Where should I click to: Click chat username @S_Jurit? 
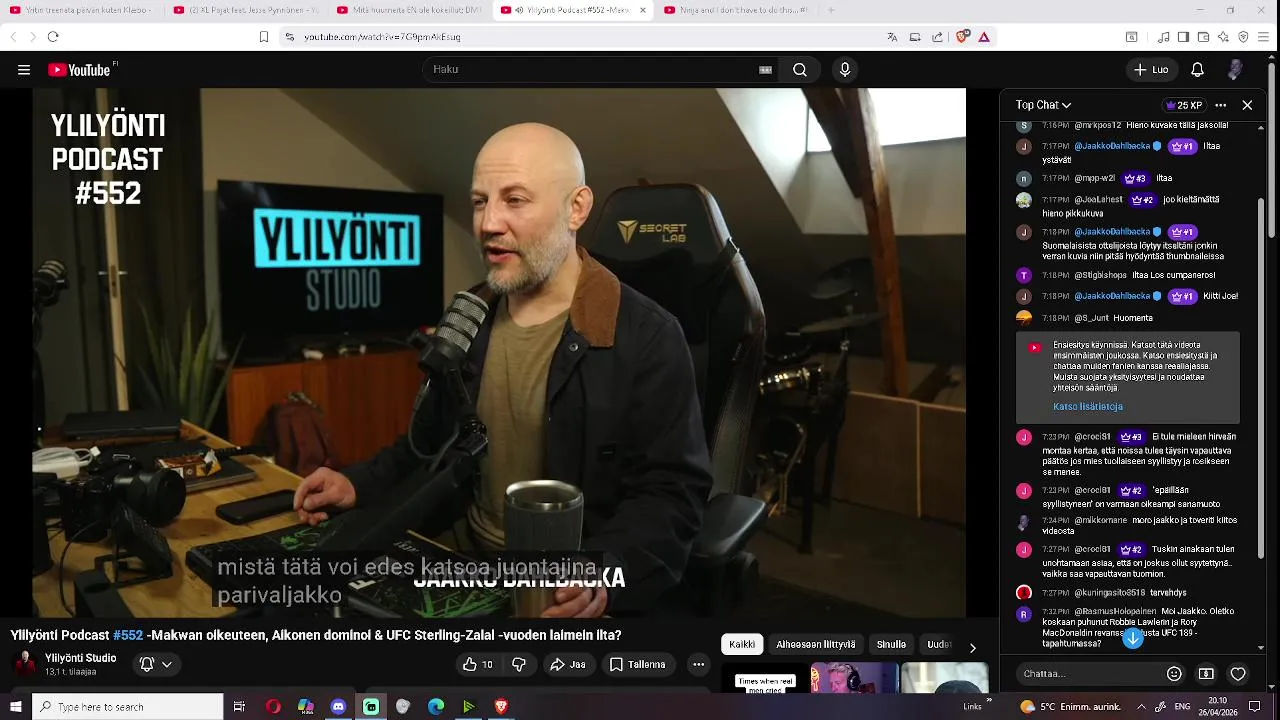click(1092, 318)
